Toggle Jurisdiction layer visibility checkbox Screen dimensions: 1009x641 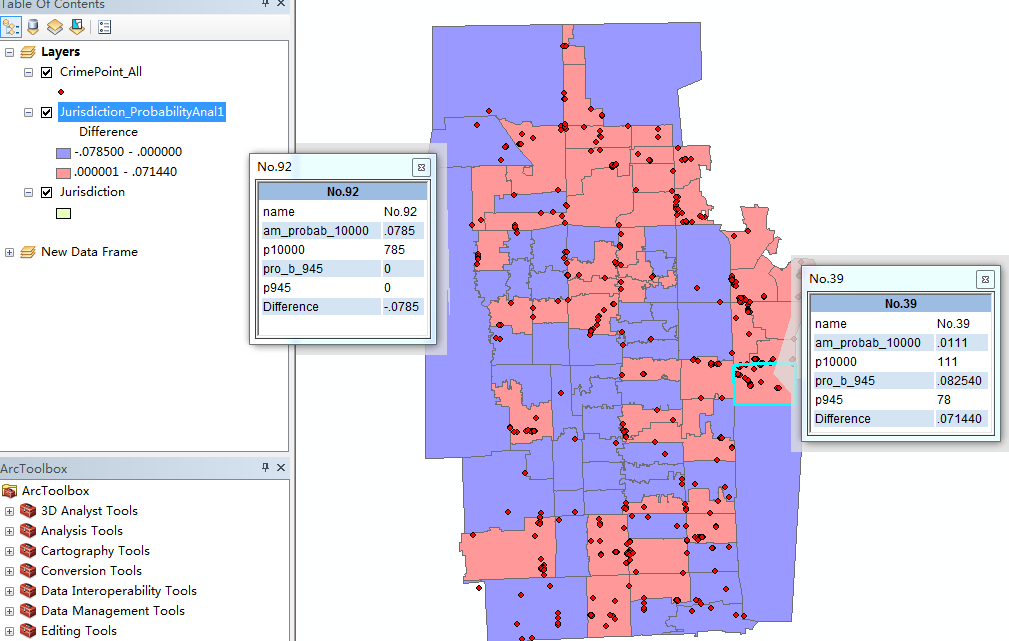click(x=46, y=192)
